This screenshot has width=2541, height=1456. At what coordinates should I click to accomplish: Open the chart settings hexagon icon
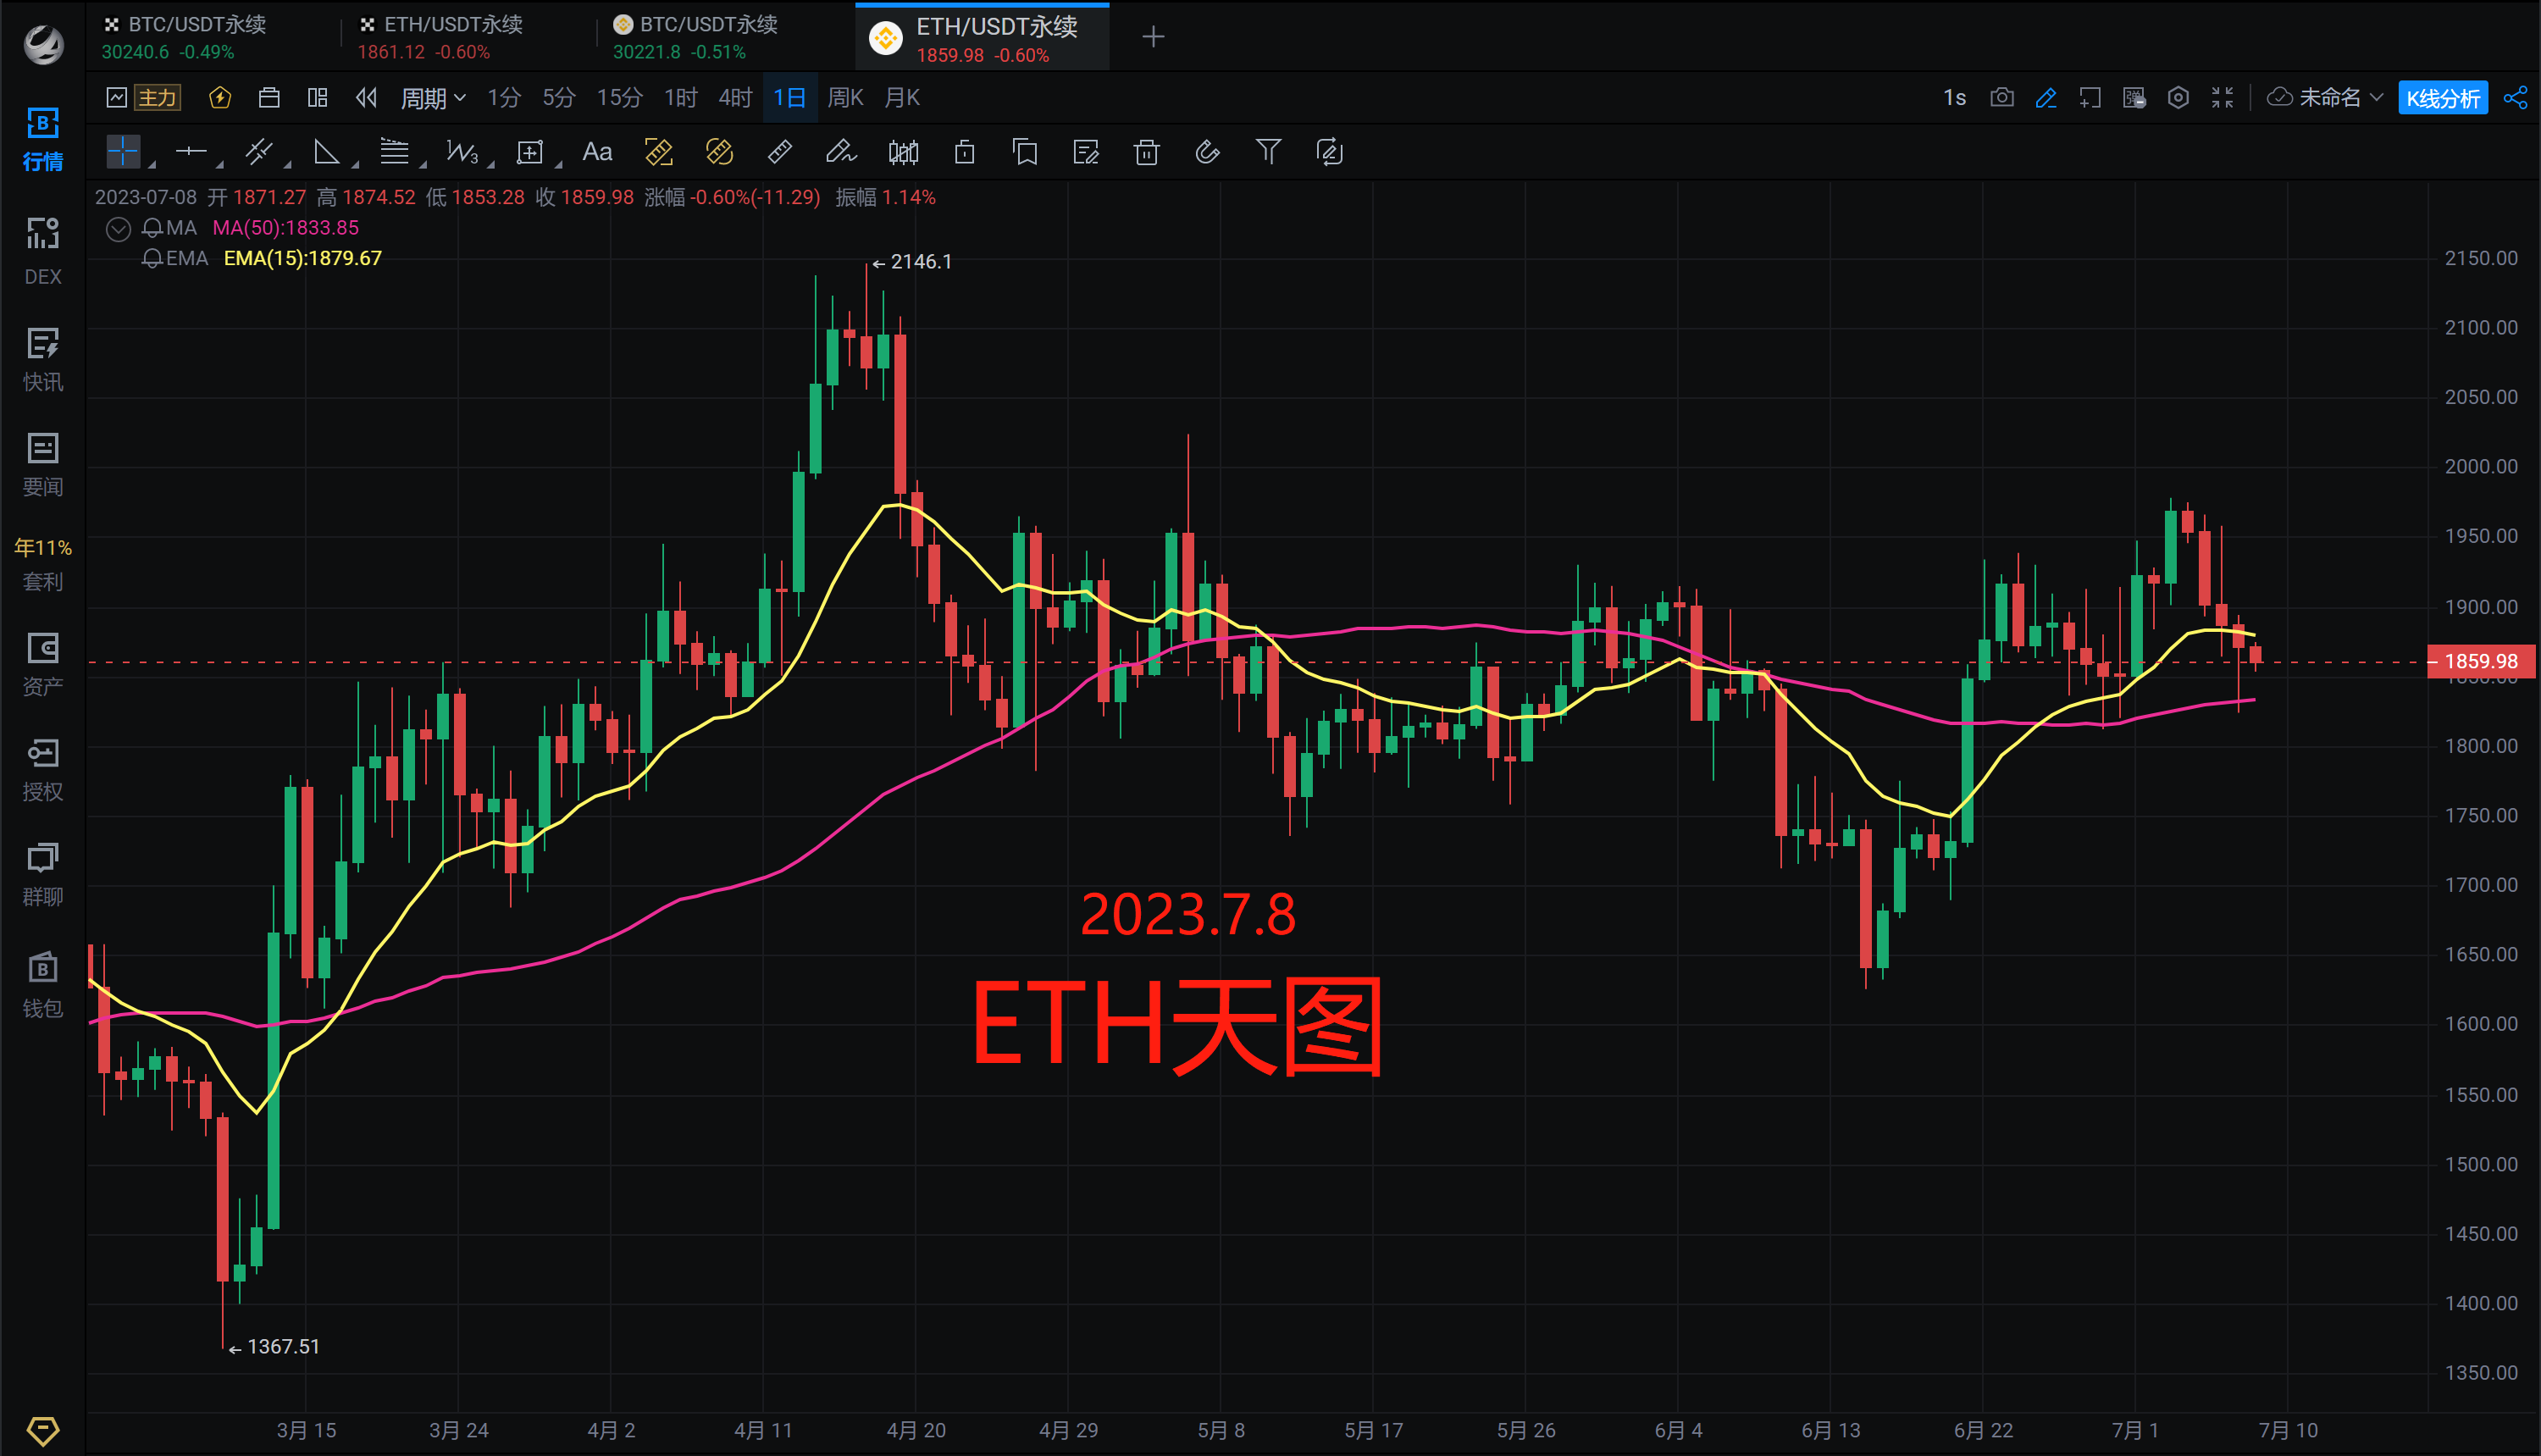(x=2178, y=97)
